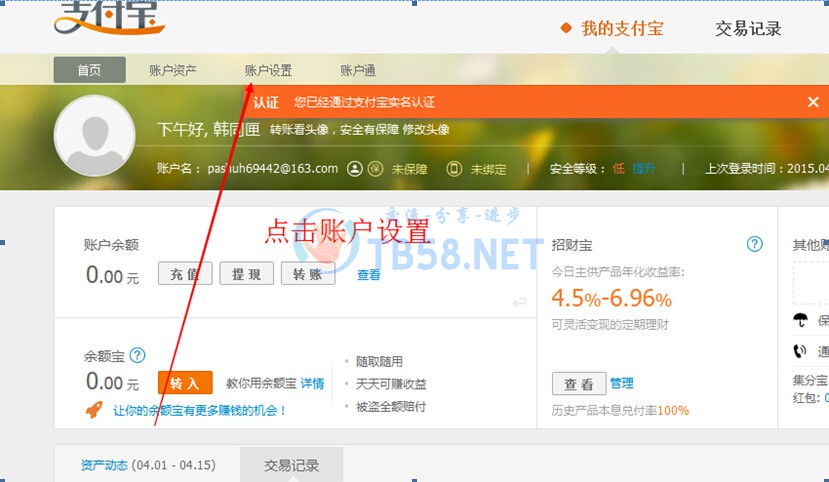Click the 充值 button
The width and height of the screenshot is (829, 482).
185,273
